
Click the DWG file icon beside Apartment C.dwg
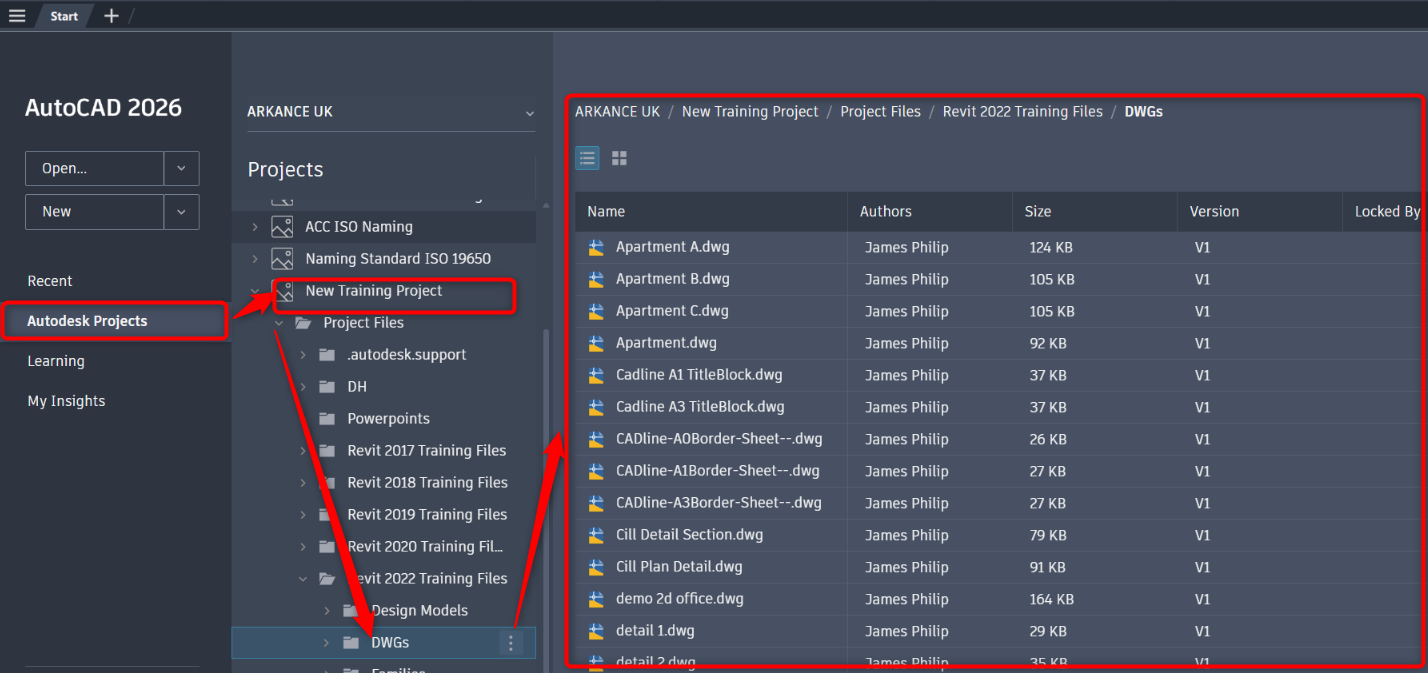coord(597,311)
